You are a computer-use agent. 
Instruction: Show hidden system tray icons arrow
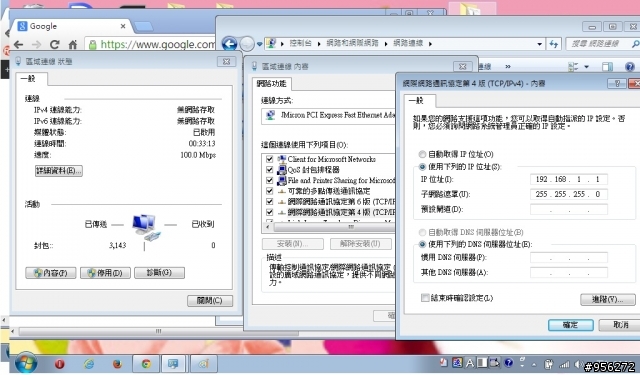534,364
